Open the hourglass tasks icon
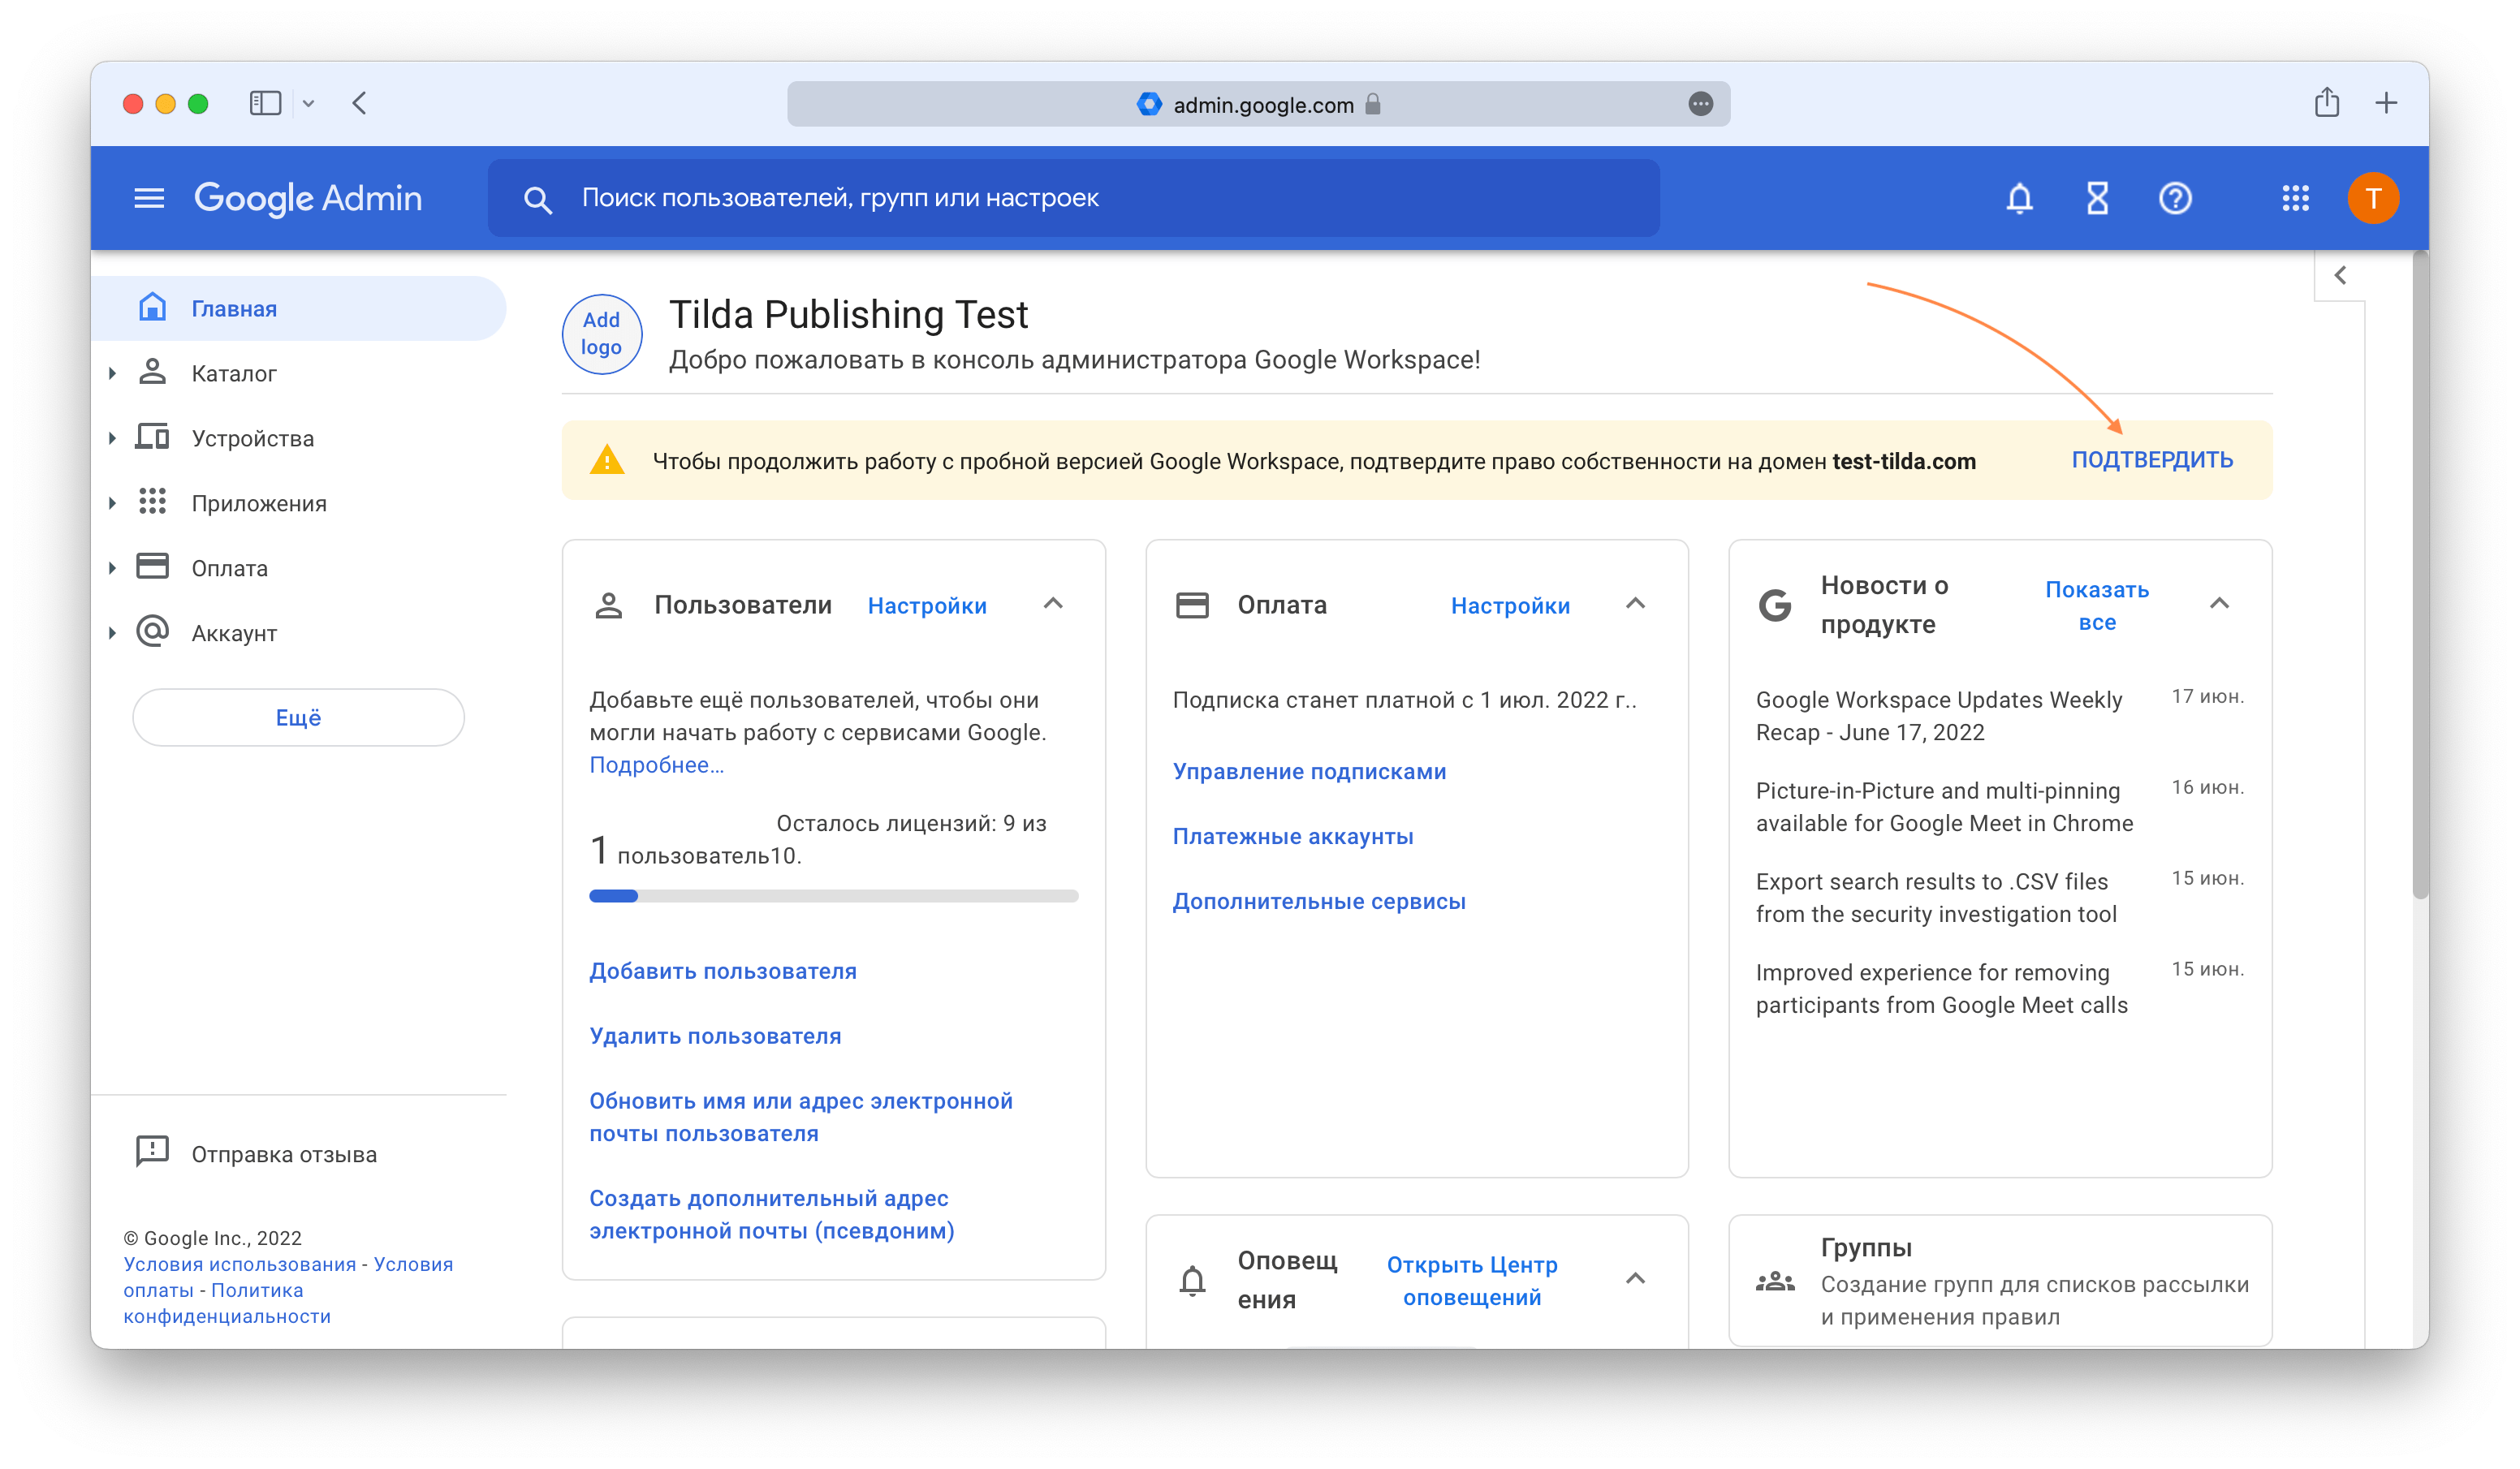This screenshot has height=1469, width=2520. (2097, 198)
